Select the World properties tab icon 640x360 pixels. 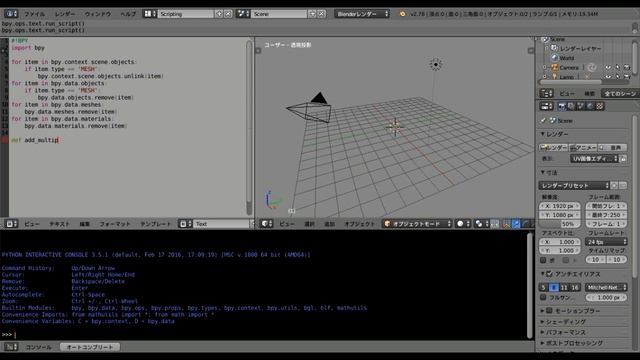tap(590, 106)
